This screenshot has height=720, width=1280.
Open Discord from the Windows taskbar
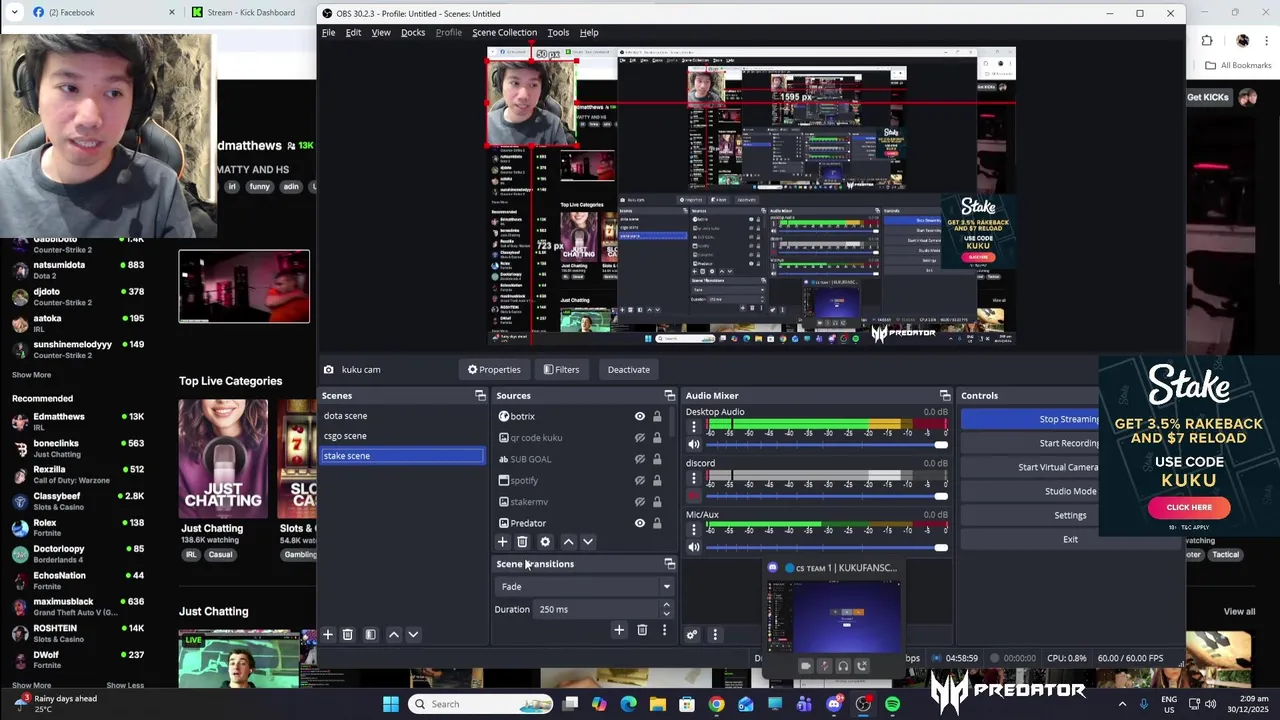(834, 704)
